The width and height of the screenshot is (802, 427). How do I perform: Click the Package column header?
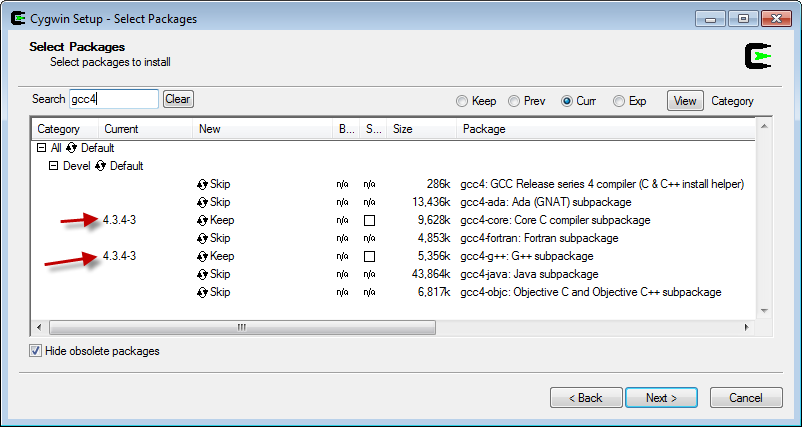[x=606, y=129]
